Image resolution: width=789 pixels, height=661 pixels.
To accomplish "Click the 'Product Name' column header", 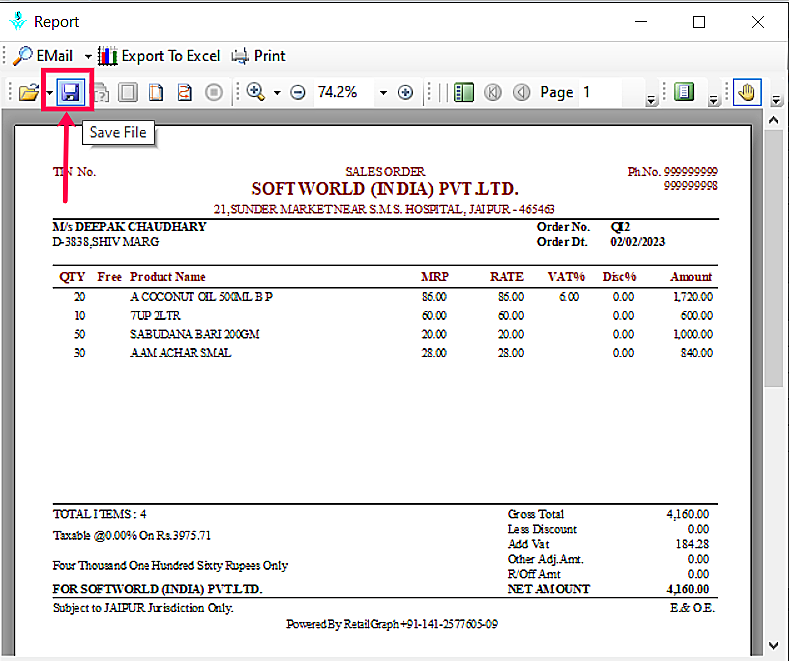I will 168,277.
